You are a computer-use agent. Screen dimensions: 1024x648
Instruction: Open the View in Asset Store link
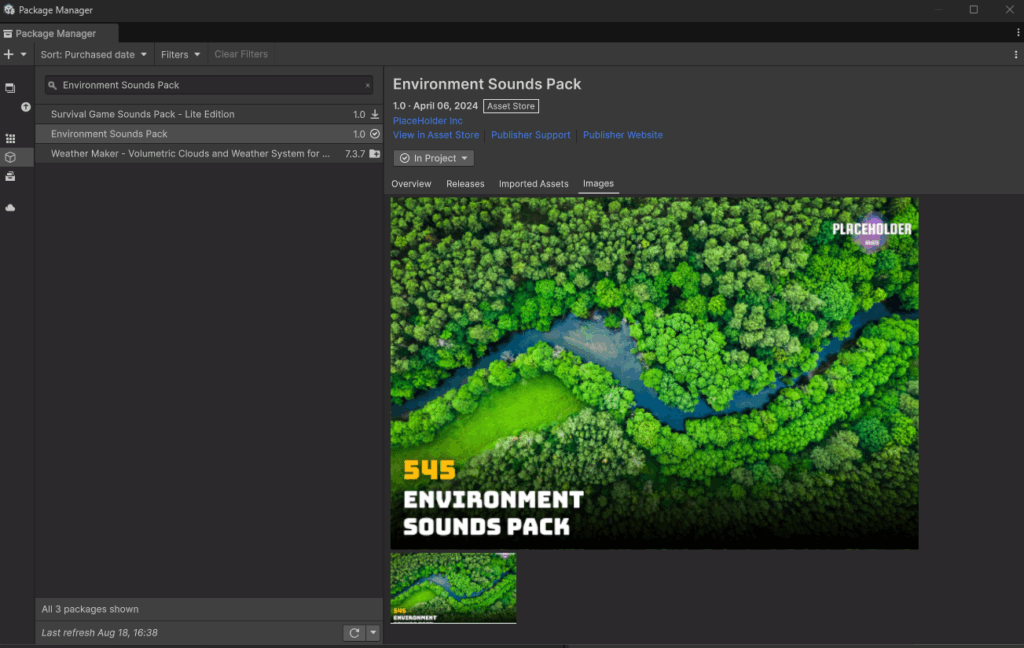(436, 135)
